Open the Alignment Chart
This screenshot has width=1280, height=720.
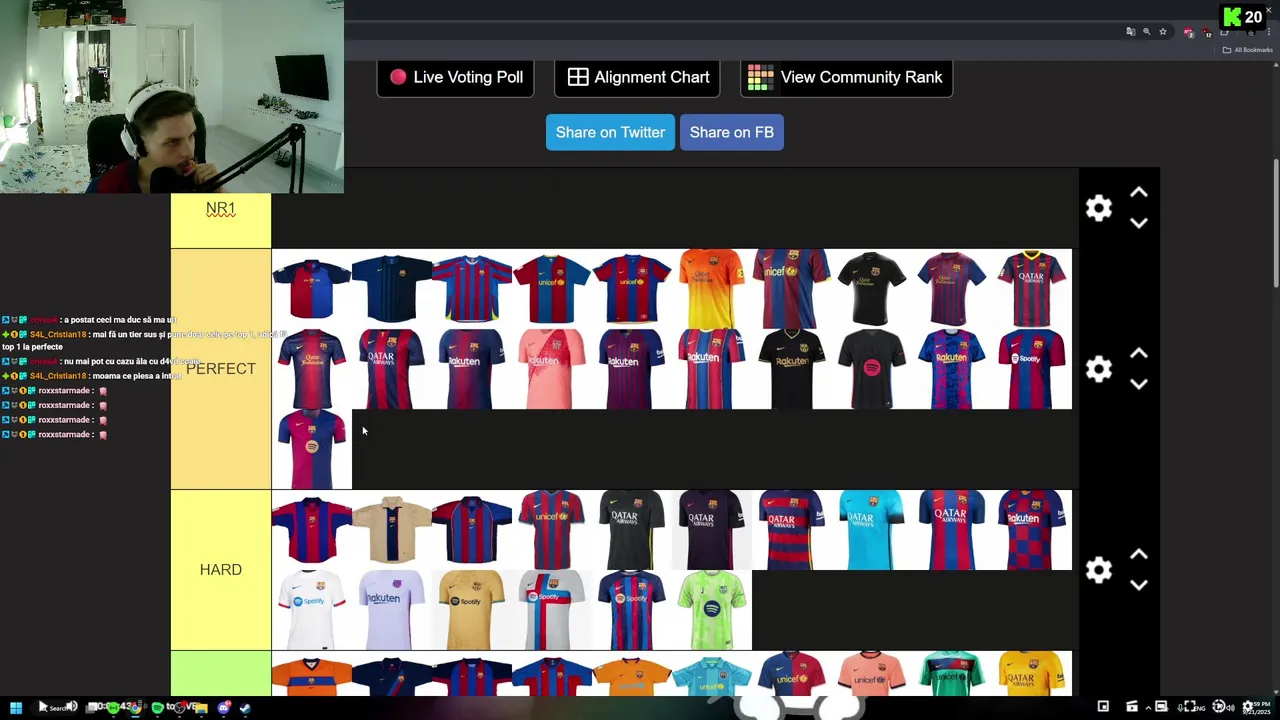click(x=637, y=77)
